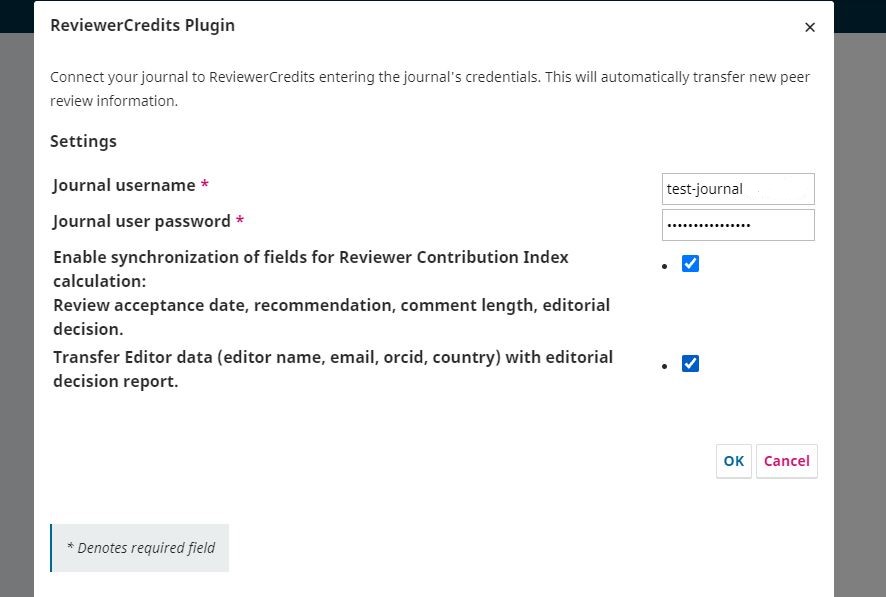This screenshot has height=597, width=886.
Task: Click the red asterisk beside Journal username
Action: pyautogui.click(x=205, y=186)
